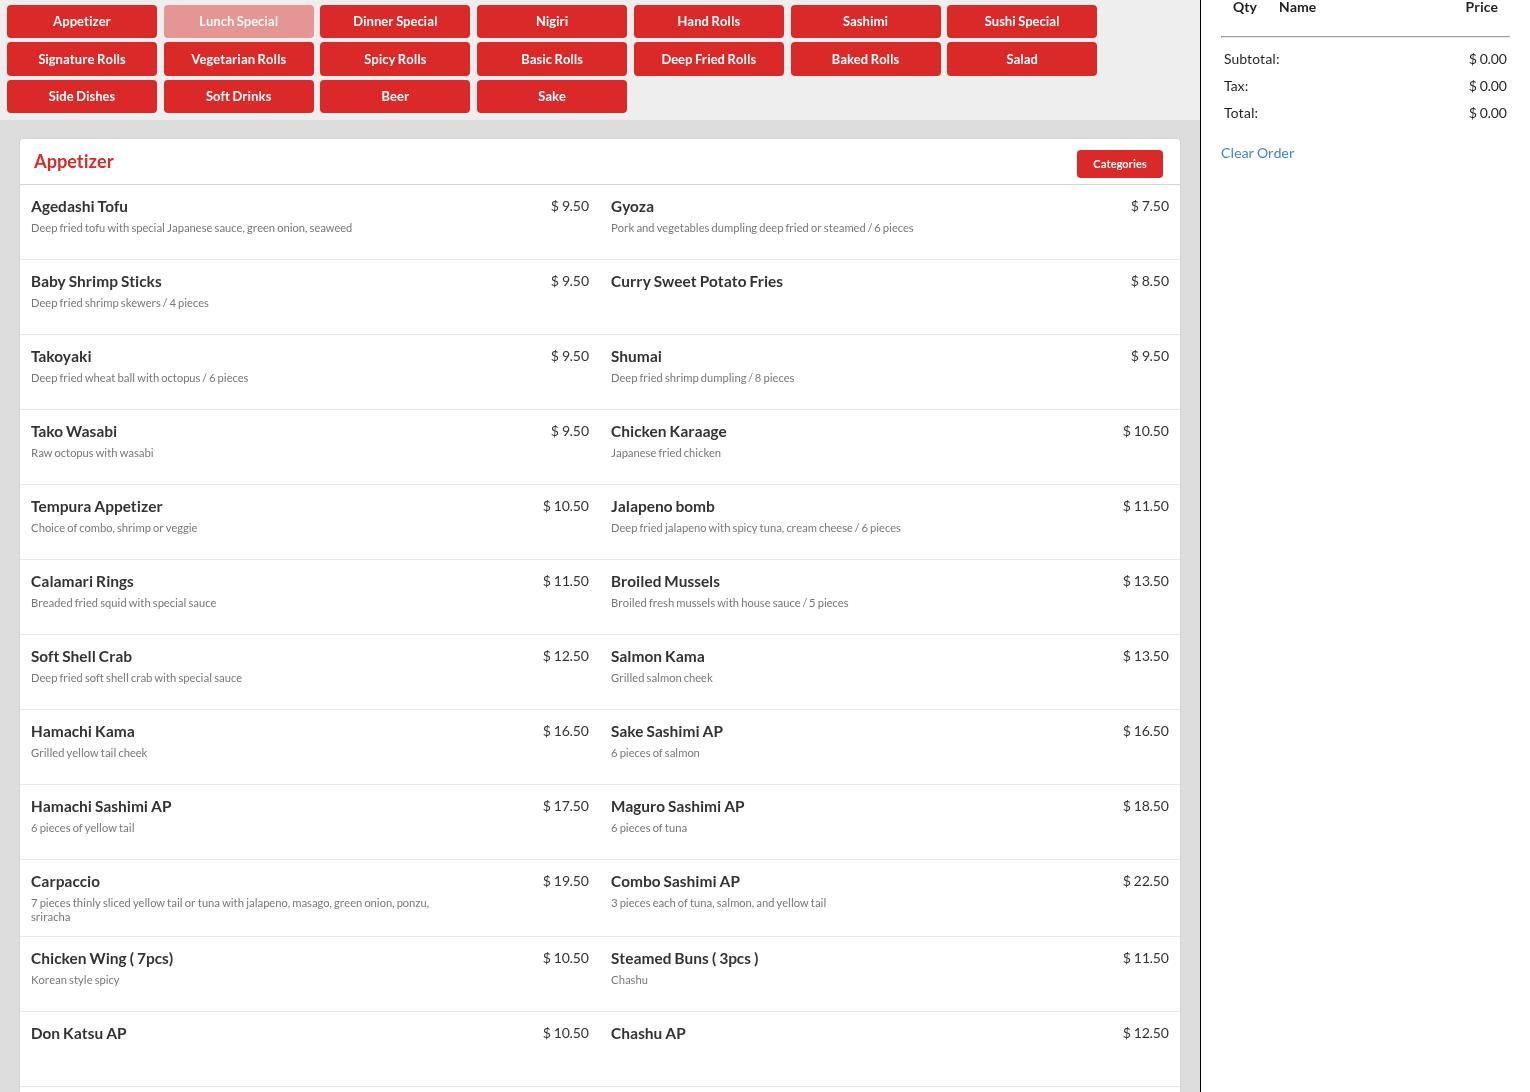The height and width of the screenshot is (1092, 1530).
Task: Add Chicken Karaage to the order
Action: point(668,432)
